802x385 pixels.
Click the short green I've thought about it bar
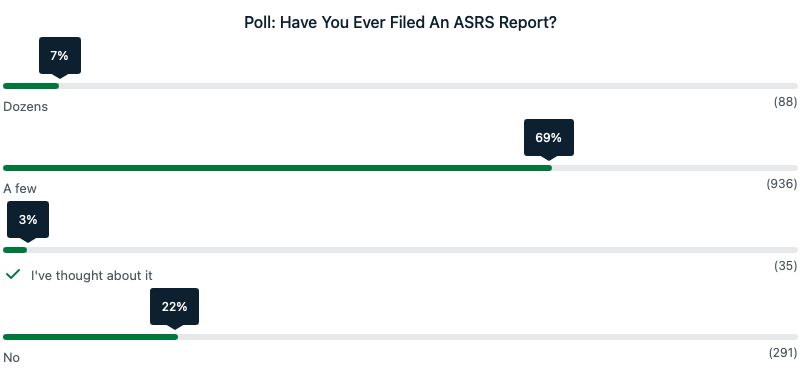pos(15,250)
